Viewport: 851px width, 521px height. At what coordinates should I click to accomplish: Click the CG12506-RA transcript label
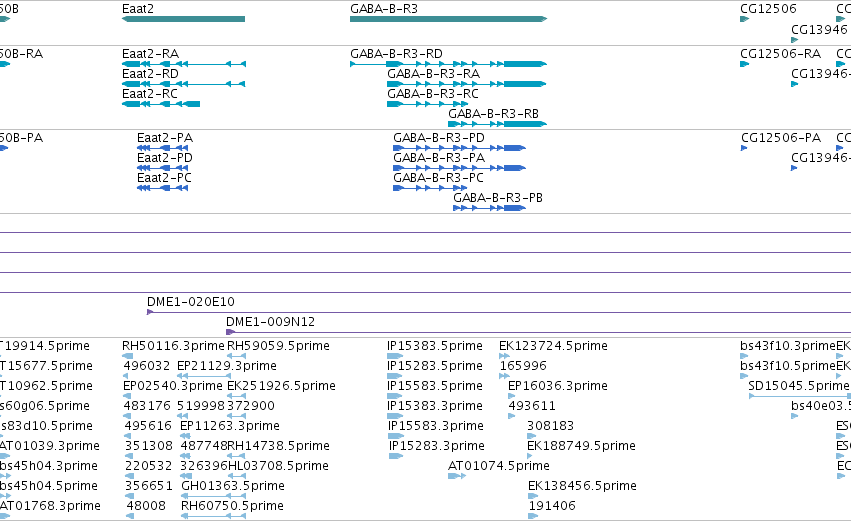click(780, 54)
